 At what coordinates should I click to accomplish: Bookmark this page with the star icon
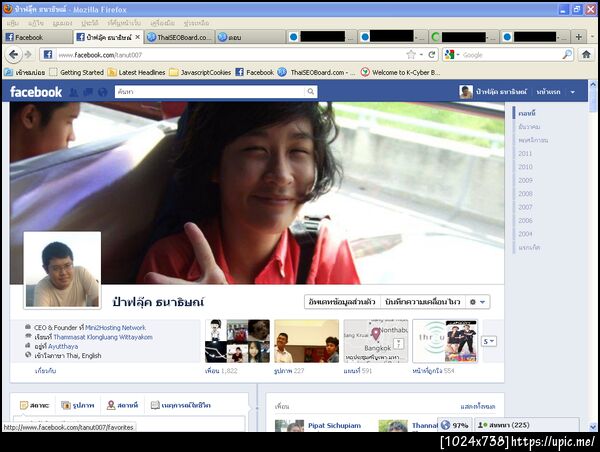(411, 55)
